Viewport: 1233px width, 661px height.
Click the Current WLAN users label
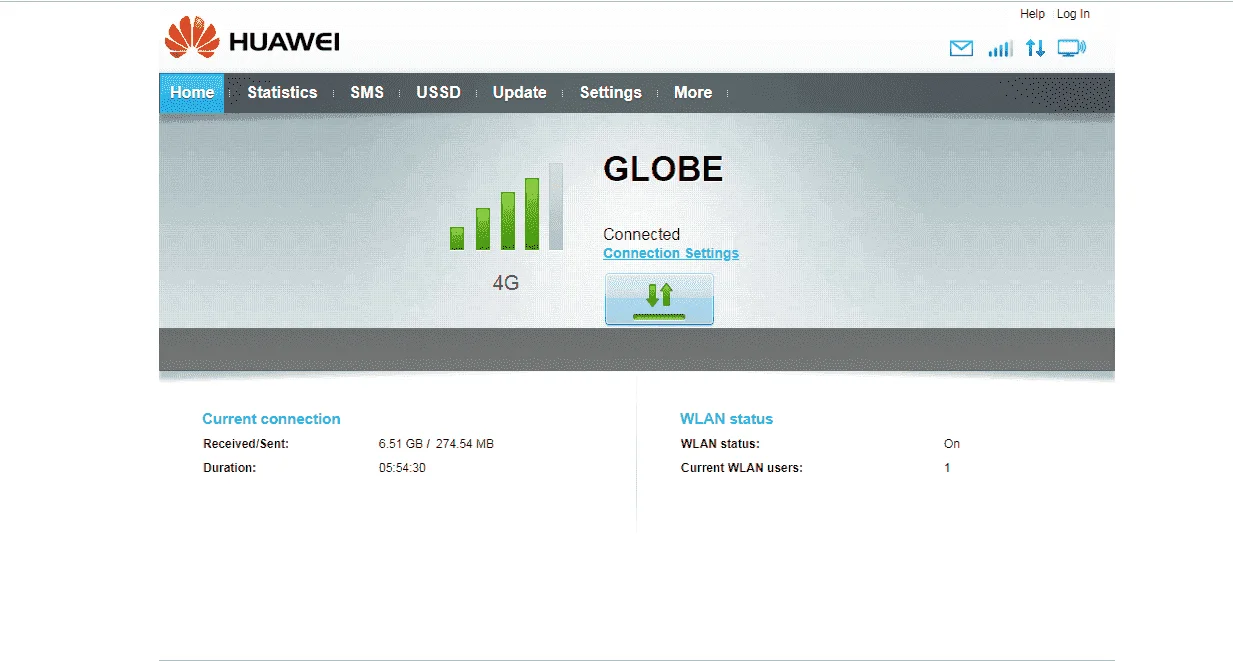(x=742, y=468)
